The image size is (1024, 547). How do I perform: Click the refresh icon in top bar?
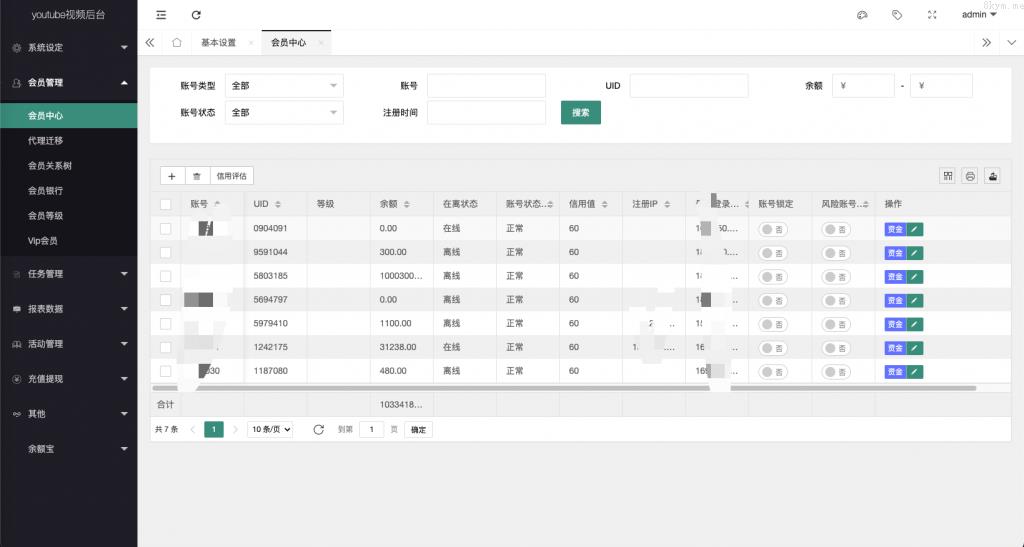[196, 15]
